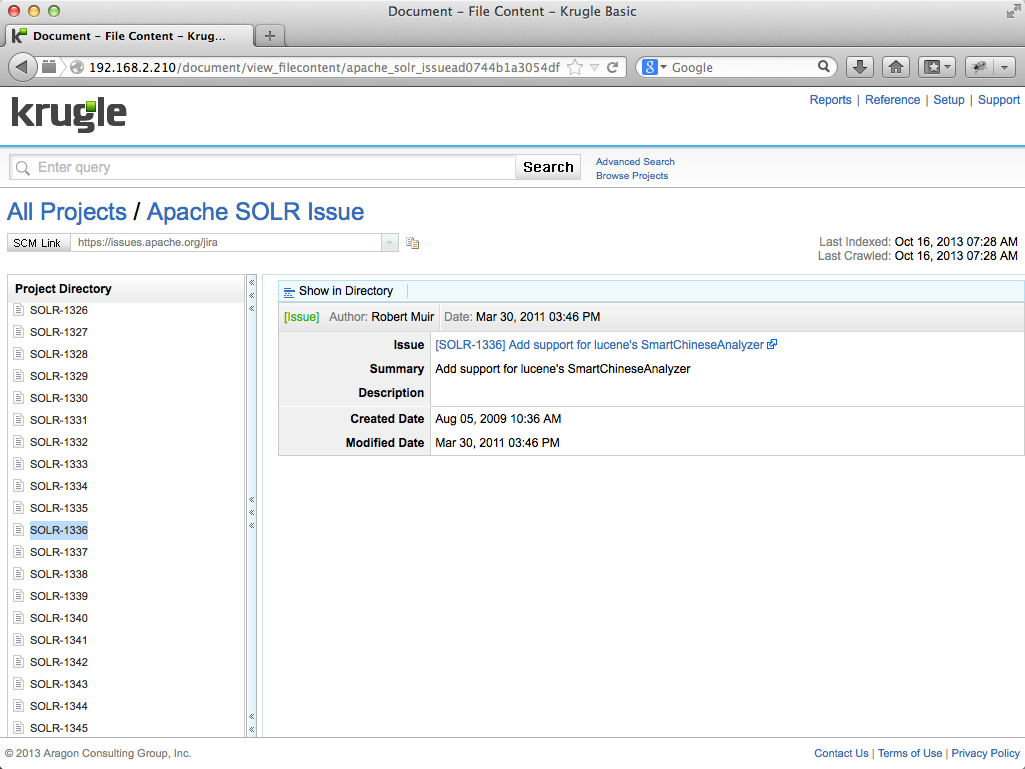
Task: Open Advanced Search
Action: (x=635, y=162)
